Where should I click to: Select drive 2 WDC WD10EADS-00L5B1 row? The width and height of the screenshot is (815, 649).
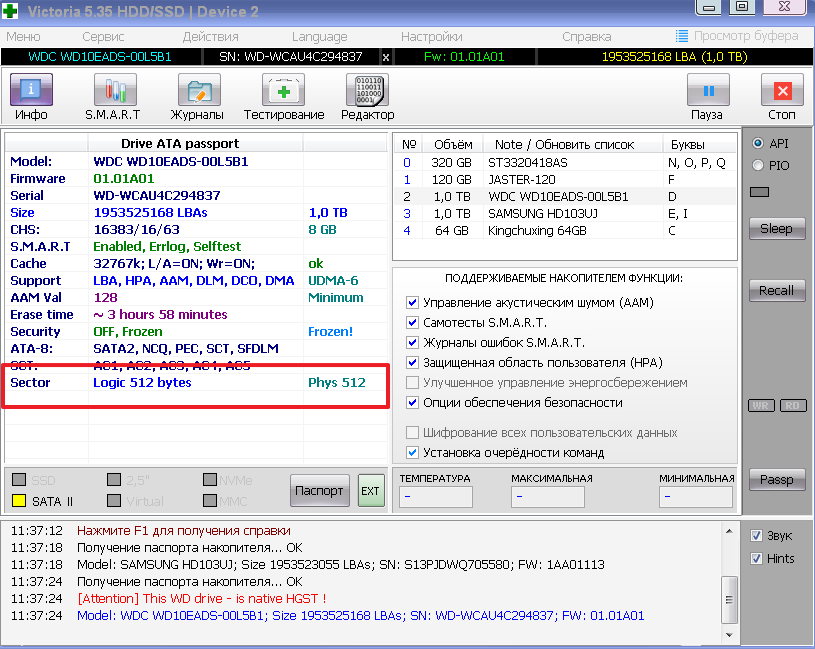pyautogui.click(x=565, y=196)
